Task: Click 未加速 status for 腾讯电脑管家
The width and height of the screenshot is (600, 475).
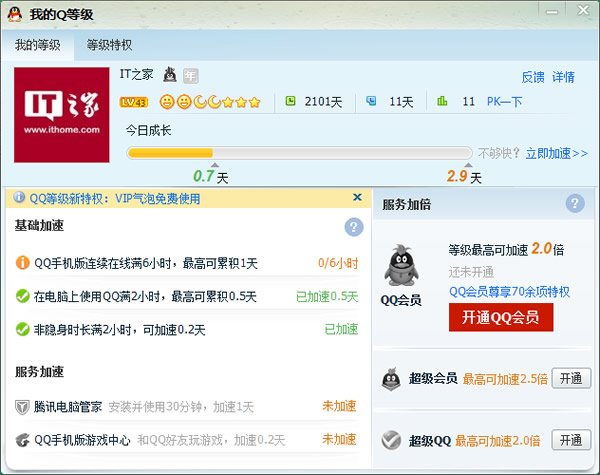Action: pyautogui.click(x=339, y=406)
